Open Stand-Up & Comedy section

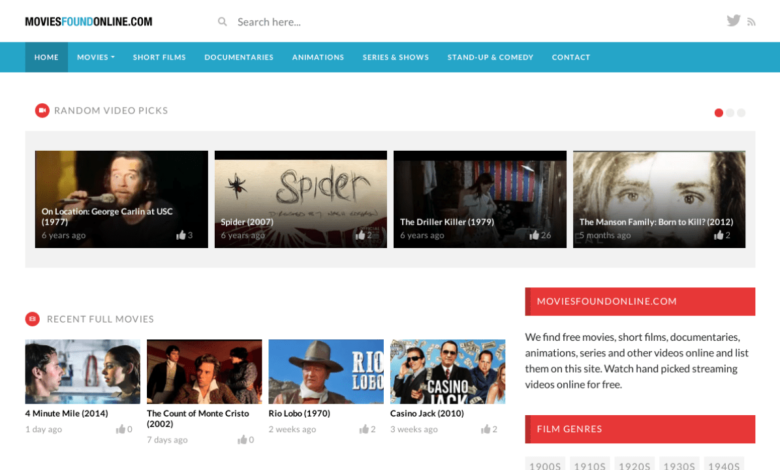click(490, 57)
